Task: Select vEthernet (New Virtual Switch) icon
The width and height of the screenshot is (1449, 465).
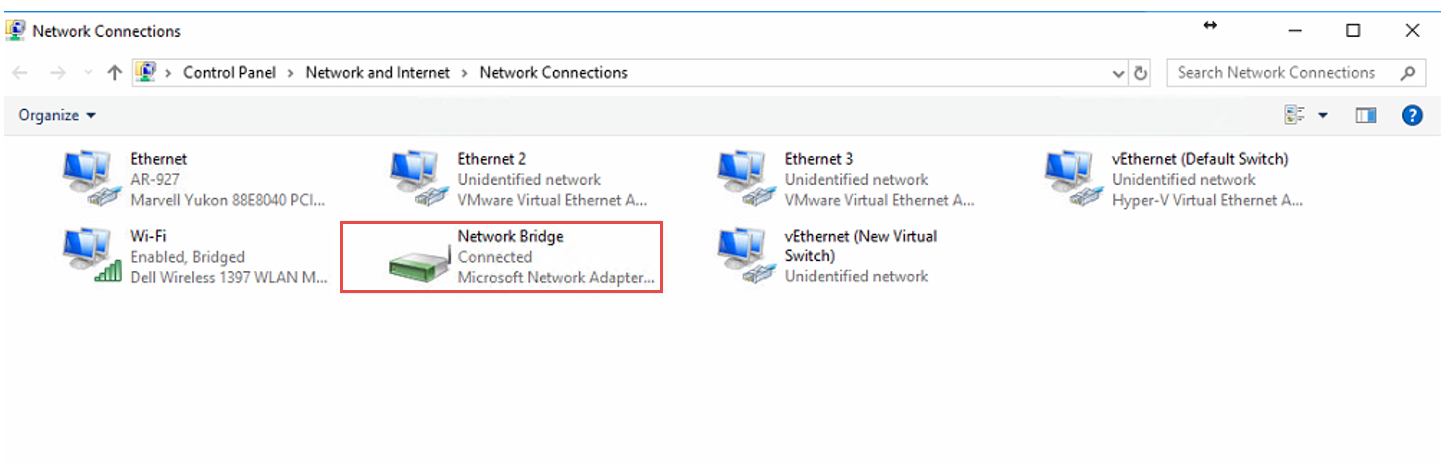Action: coord(743,256)
